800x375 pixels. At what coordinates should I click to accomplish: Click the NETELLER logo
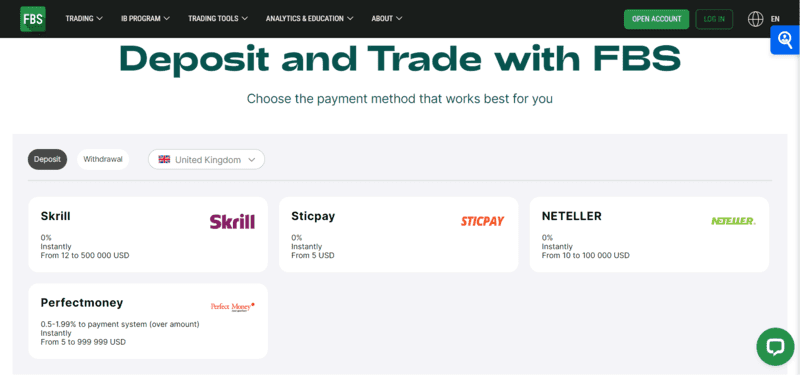pos(733,221)
